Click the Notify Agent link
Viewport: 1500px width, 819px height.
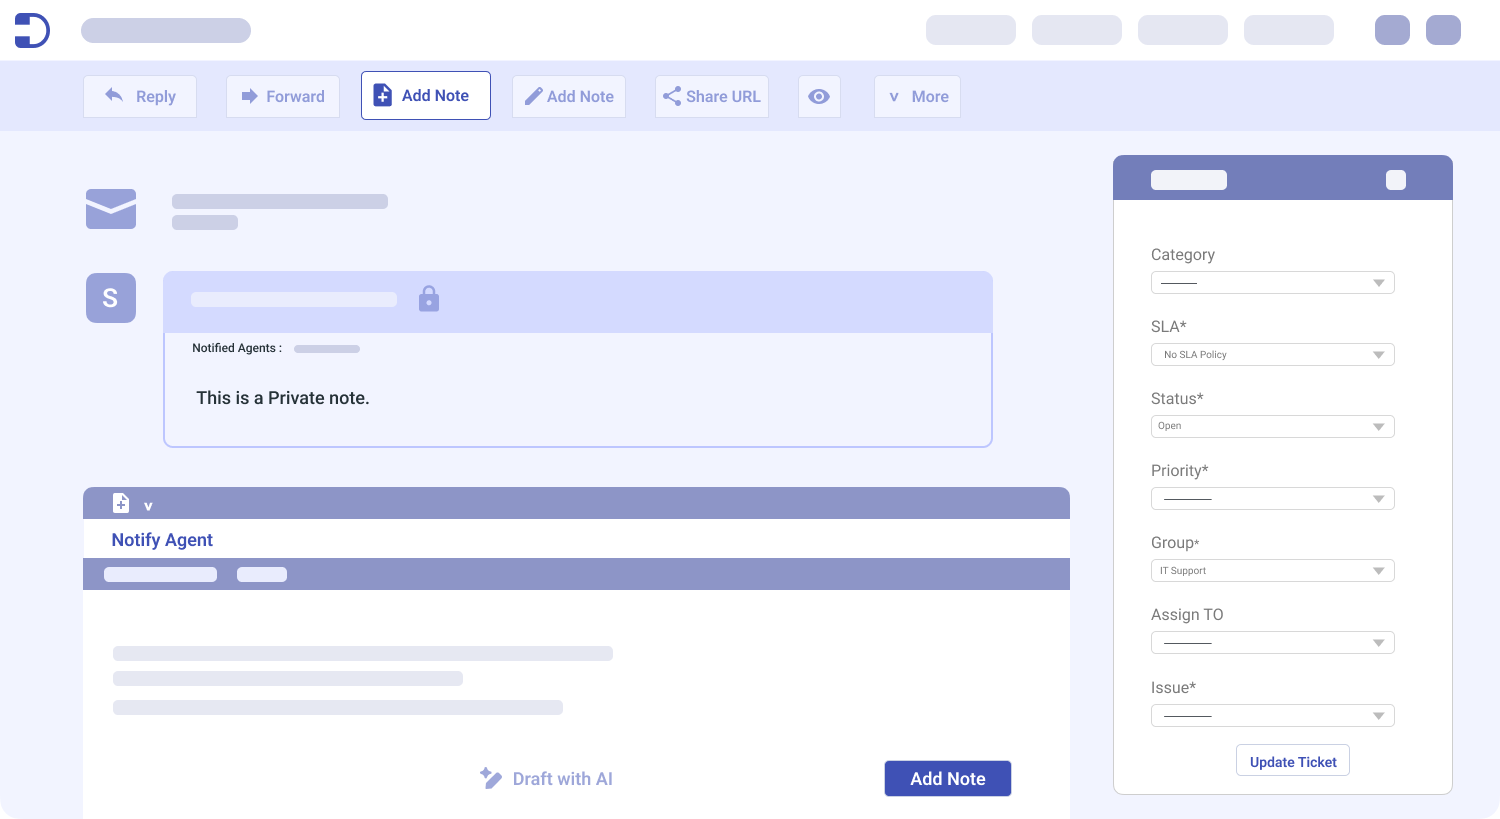[162, 540]
